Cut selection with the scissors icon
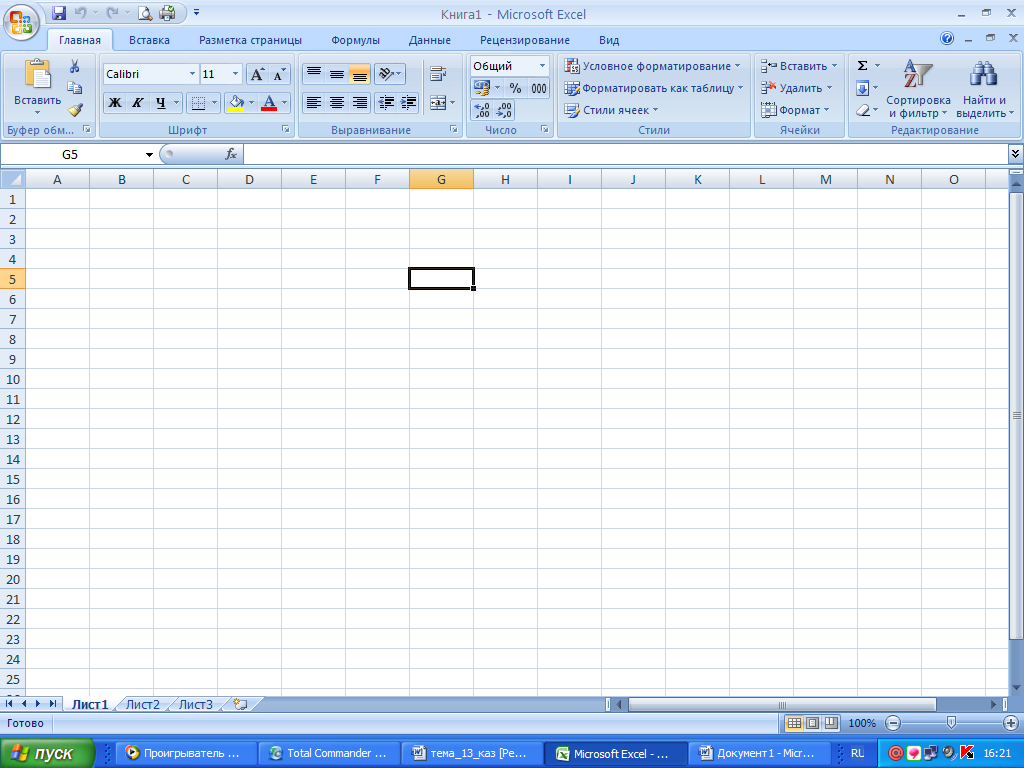 tap(74, 66)
